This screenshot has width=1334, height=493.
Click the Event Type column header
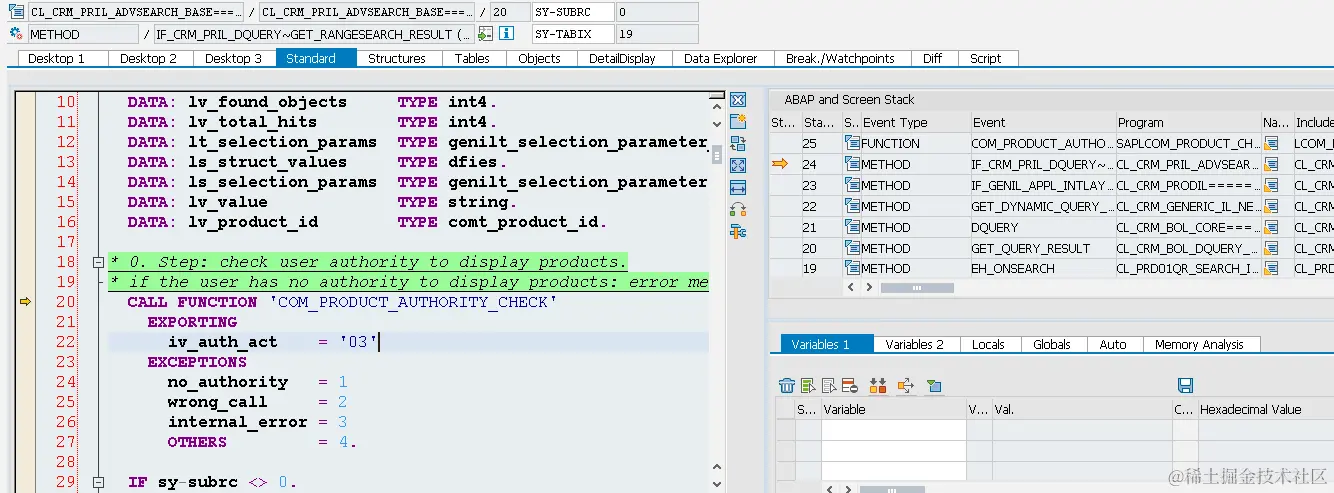[x=915, y=122]
